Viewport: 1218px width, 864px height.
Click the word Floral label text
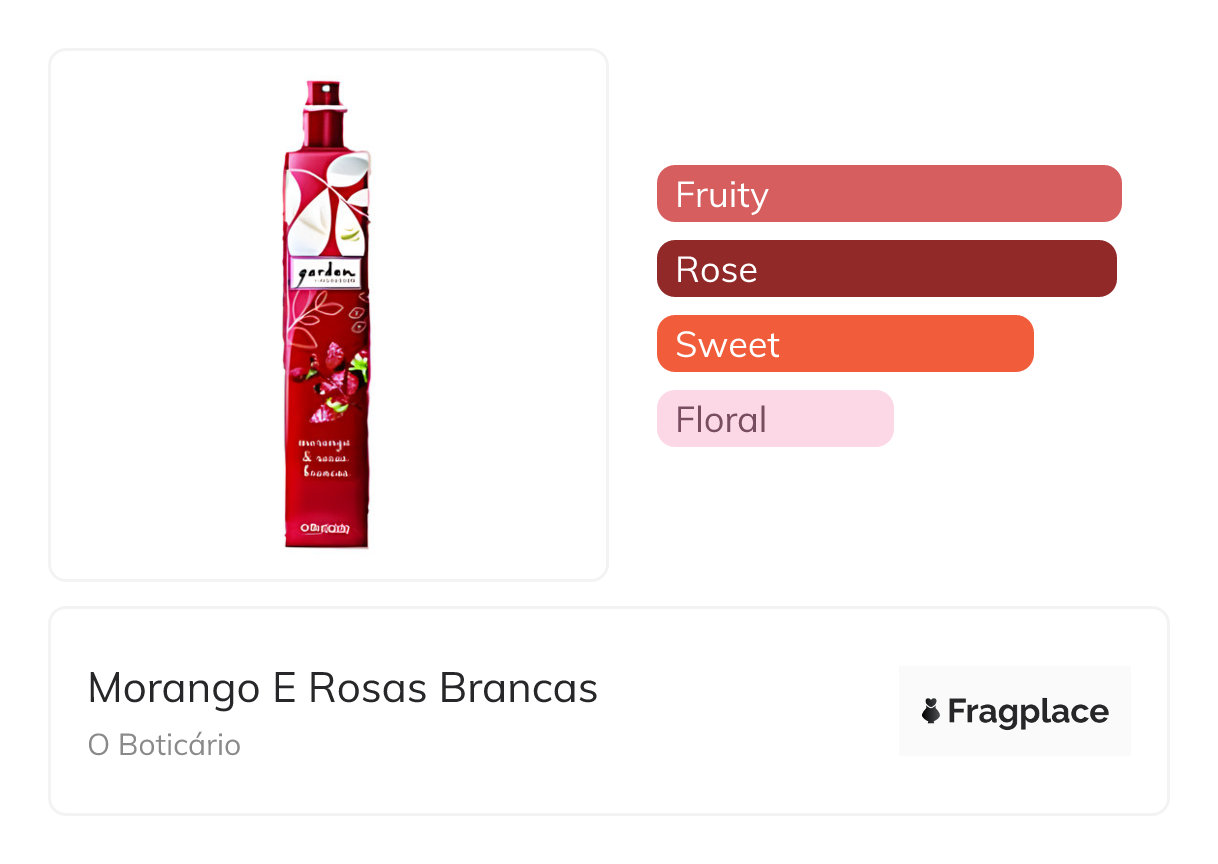click(720, 418)
